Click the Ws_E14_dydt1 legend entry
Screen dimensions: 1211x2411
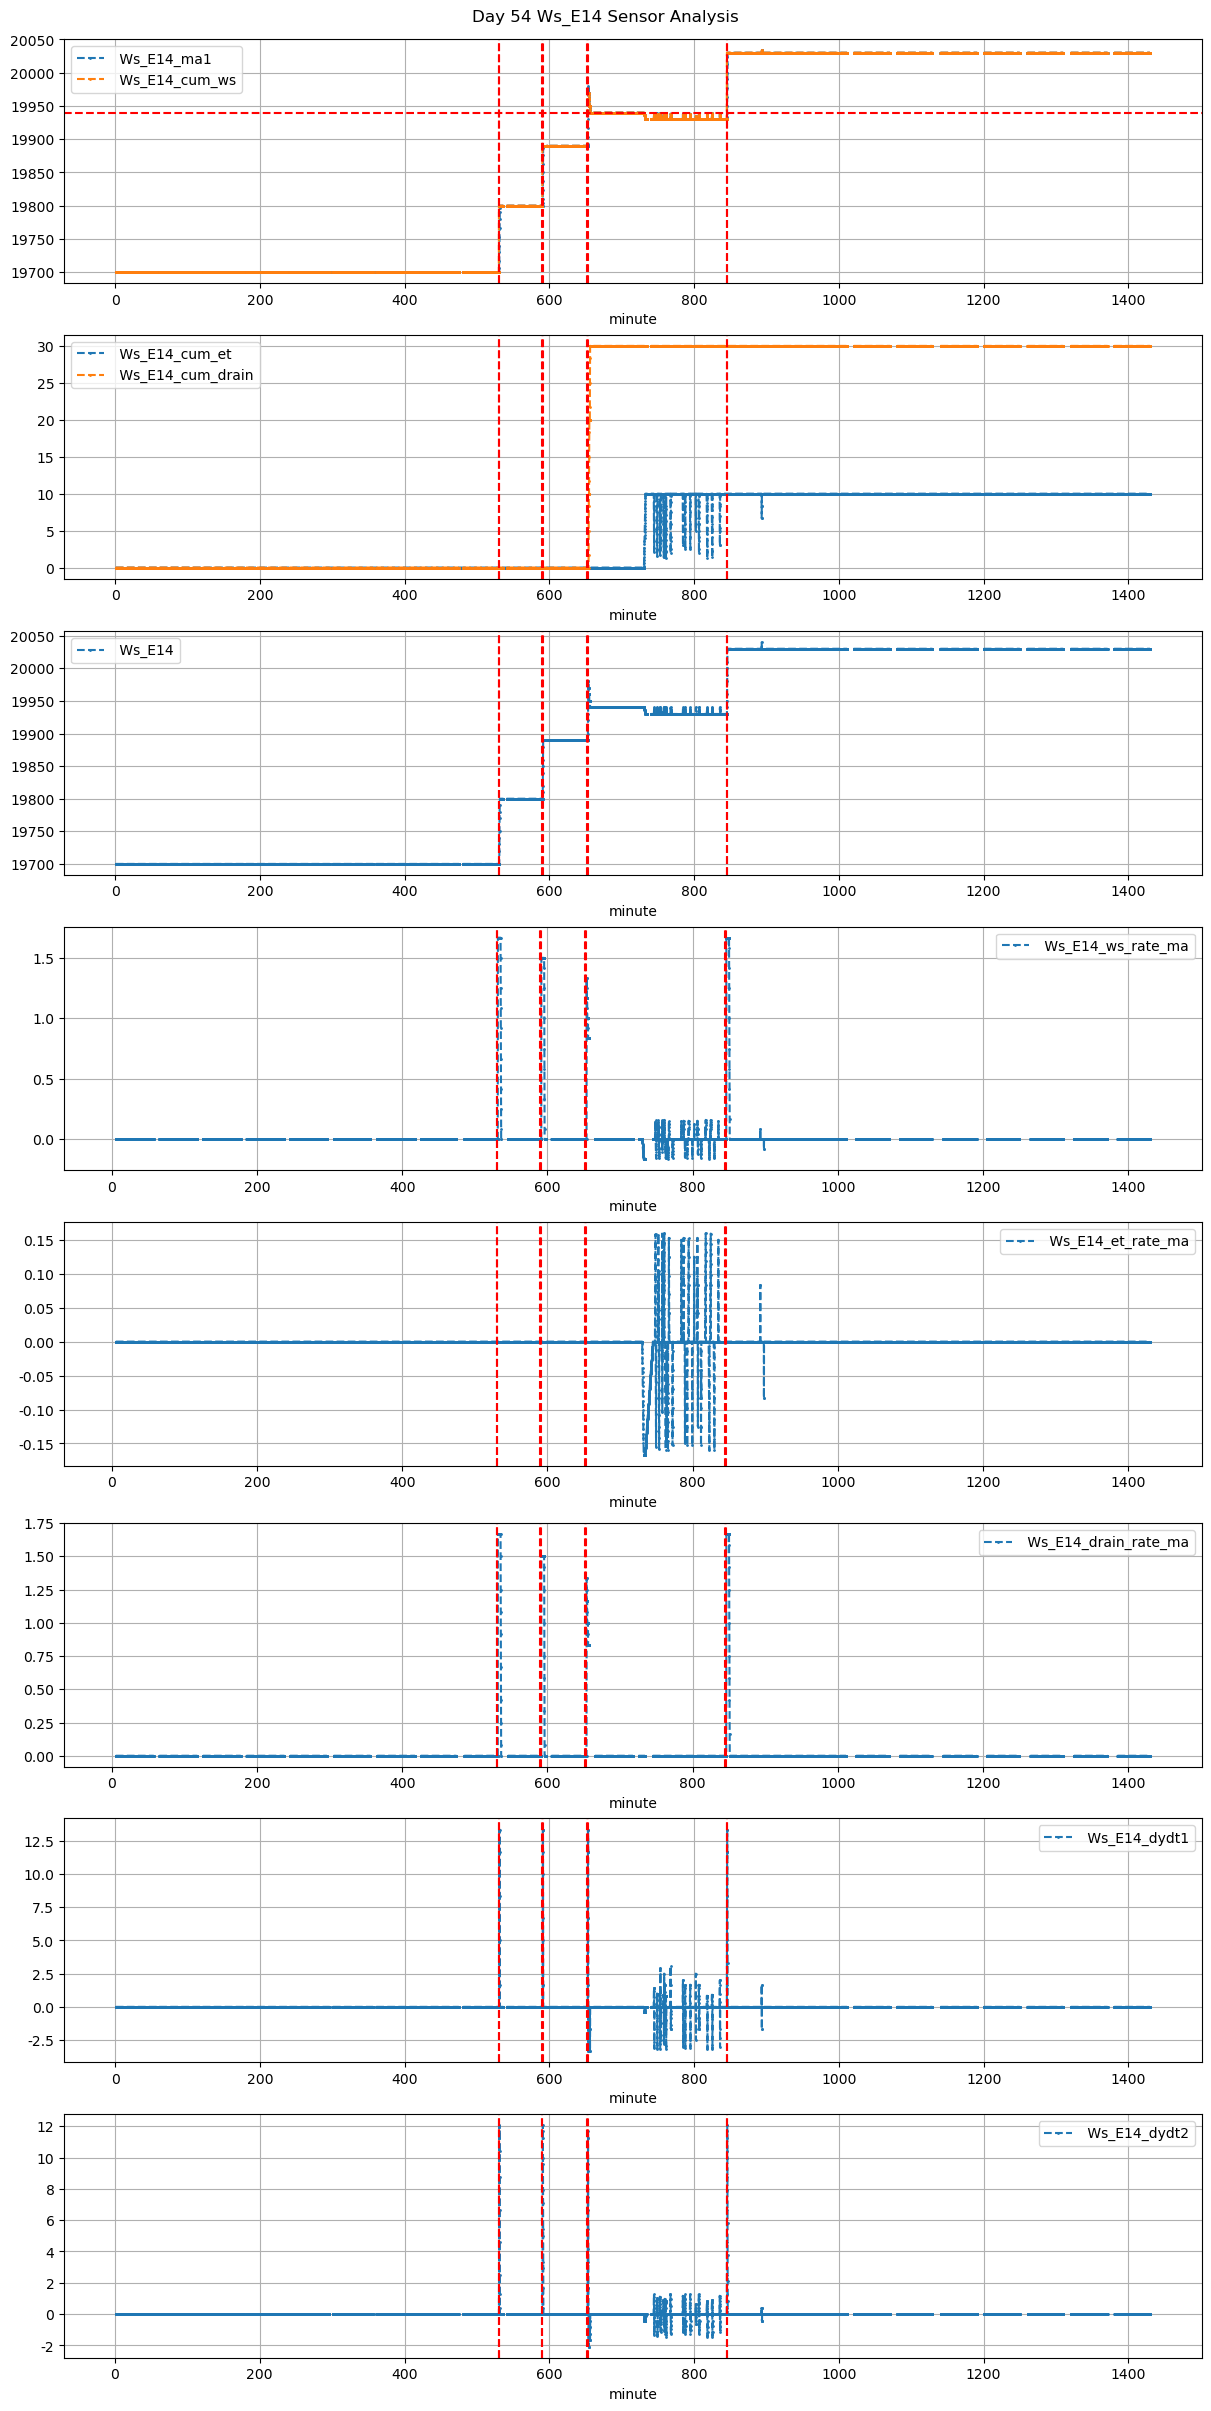(1138, 1838)
